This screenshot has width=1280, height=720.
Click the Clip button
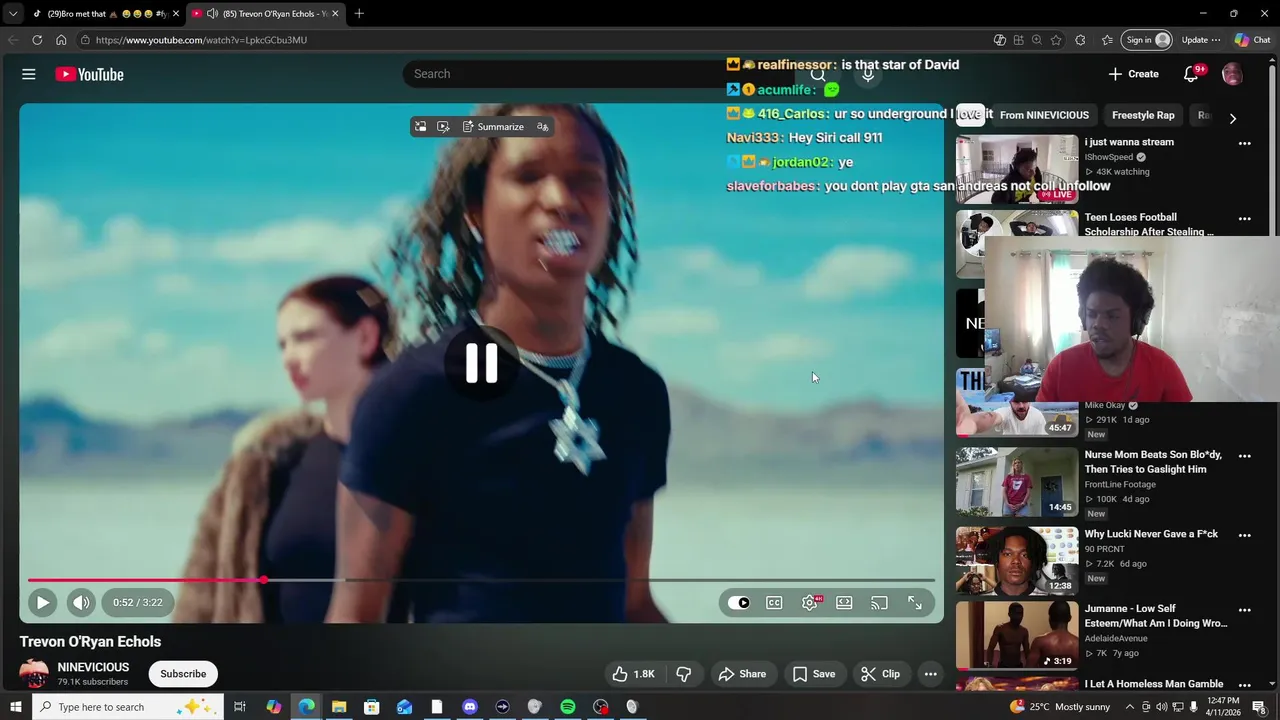point(881,674)
